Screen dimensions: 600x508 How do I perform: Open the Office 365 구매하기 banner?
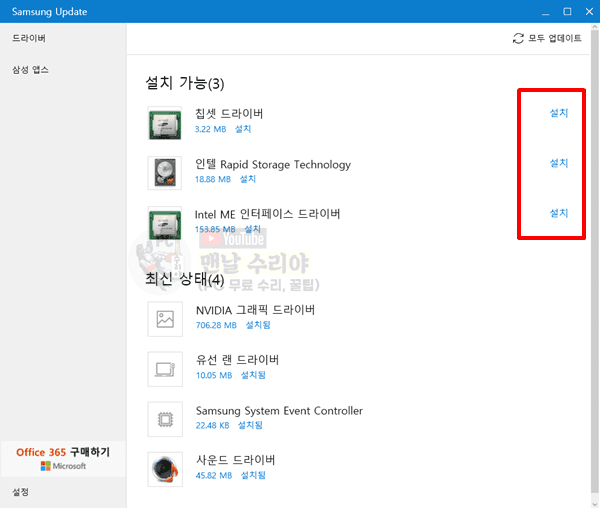click(x=63, y=459)
